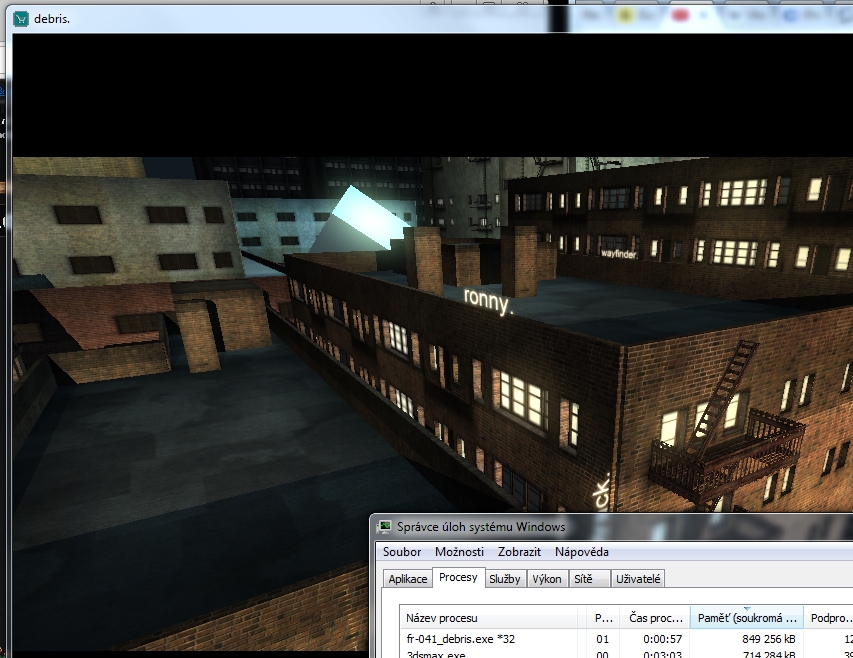853x658 pixels.
Task: Select the 3dsmax.exe process row
Action: pos(627,653)
